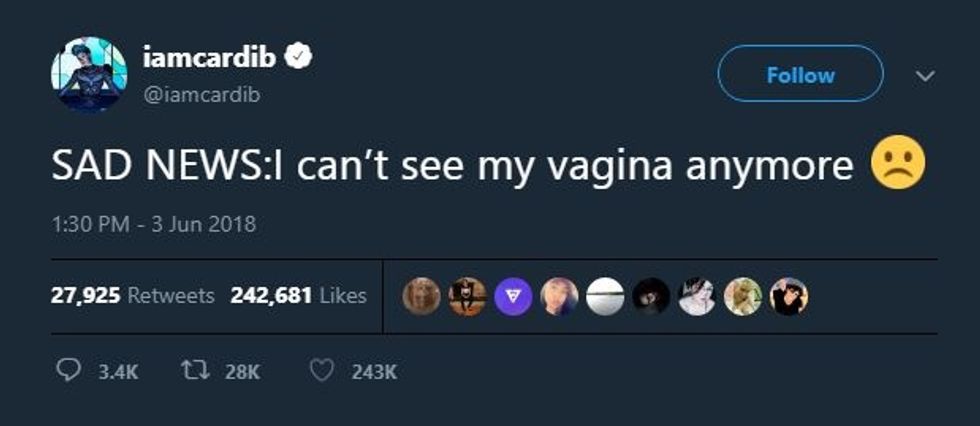
Task: Click the reply speech bubble icon
Action: pos(67,371)
